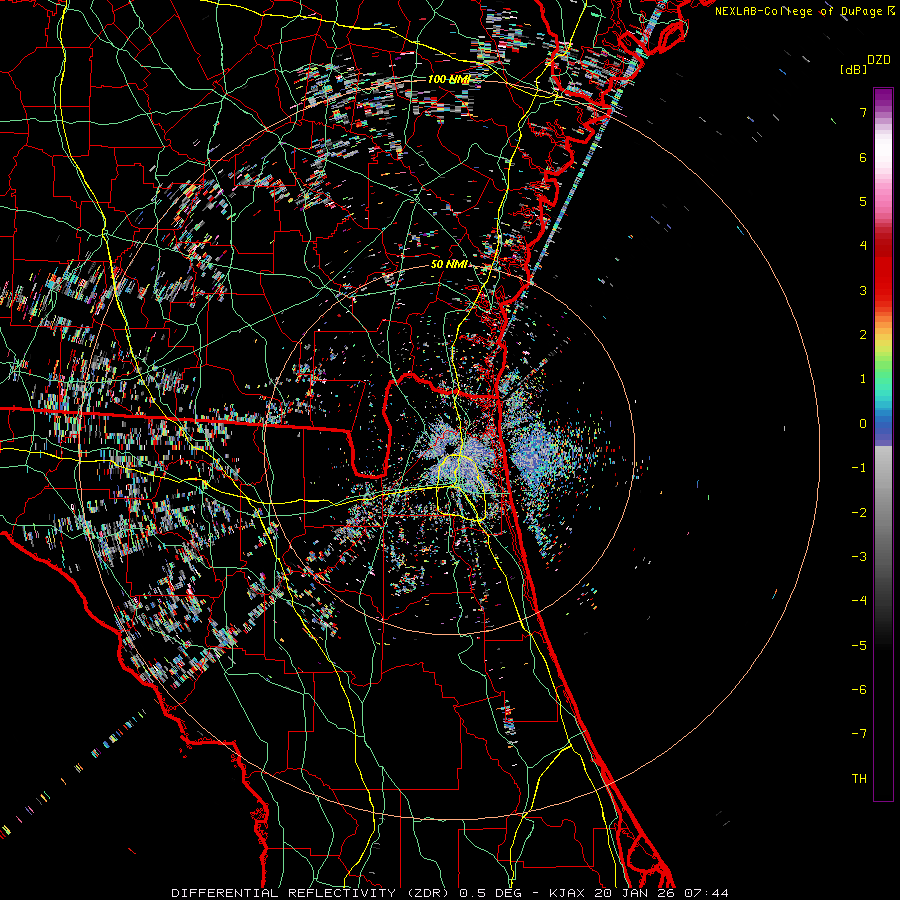This screenshot has height=900, width=900.
Task: Select the -1 dB scale value
Action: tap(859, 468)
